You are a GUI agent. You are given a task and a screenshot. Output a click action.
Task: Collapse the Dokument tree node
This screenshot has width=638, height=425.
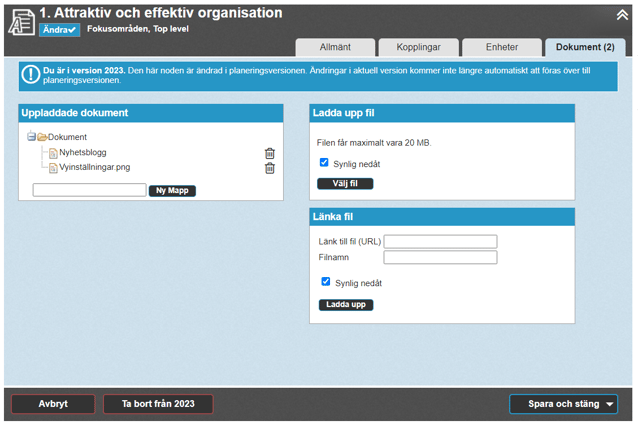[x=32, y=137]
